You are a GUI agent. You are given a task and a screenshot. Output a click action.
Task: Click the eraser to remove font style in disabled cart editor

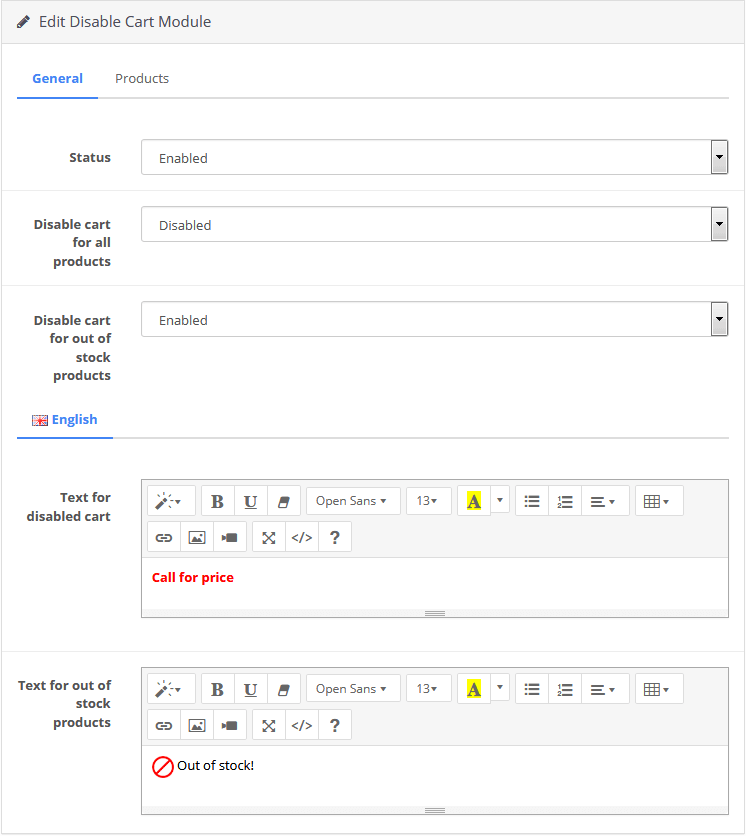(284, 501)
